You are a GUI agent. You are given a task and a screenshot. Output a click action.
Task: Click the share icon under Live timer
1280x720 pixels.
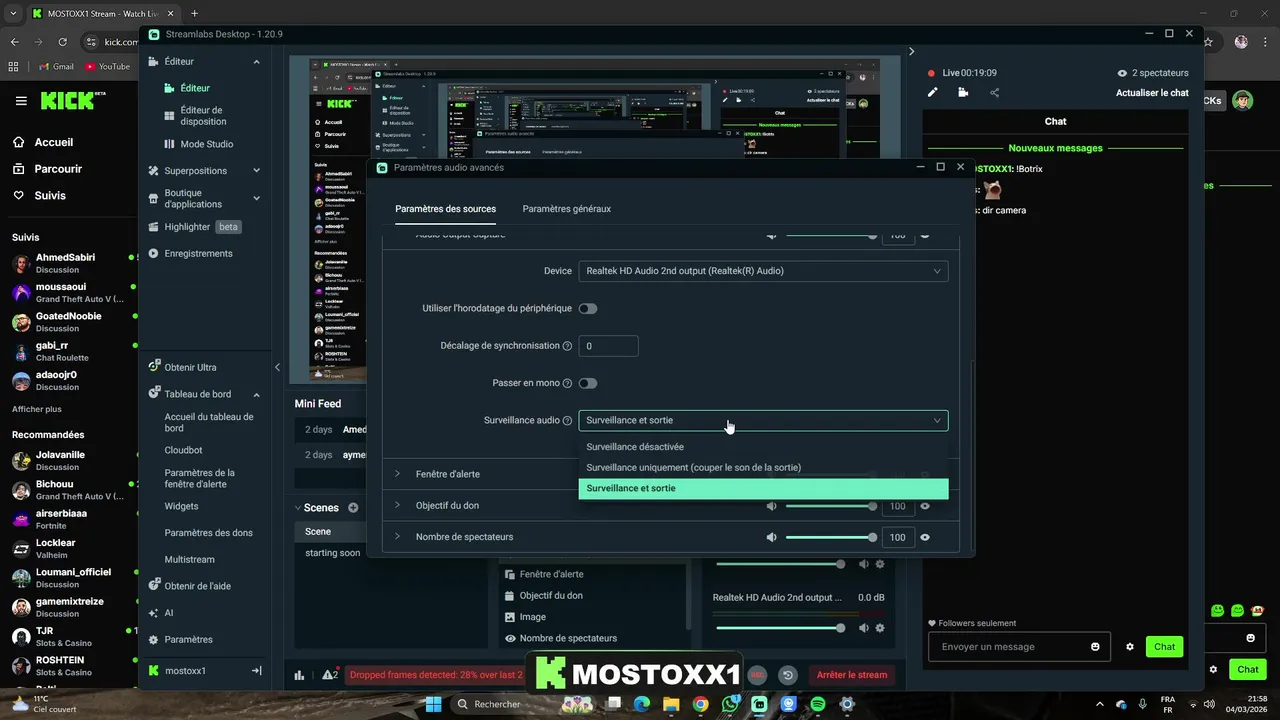994,92
